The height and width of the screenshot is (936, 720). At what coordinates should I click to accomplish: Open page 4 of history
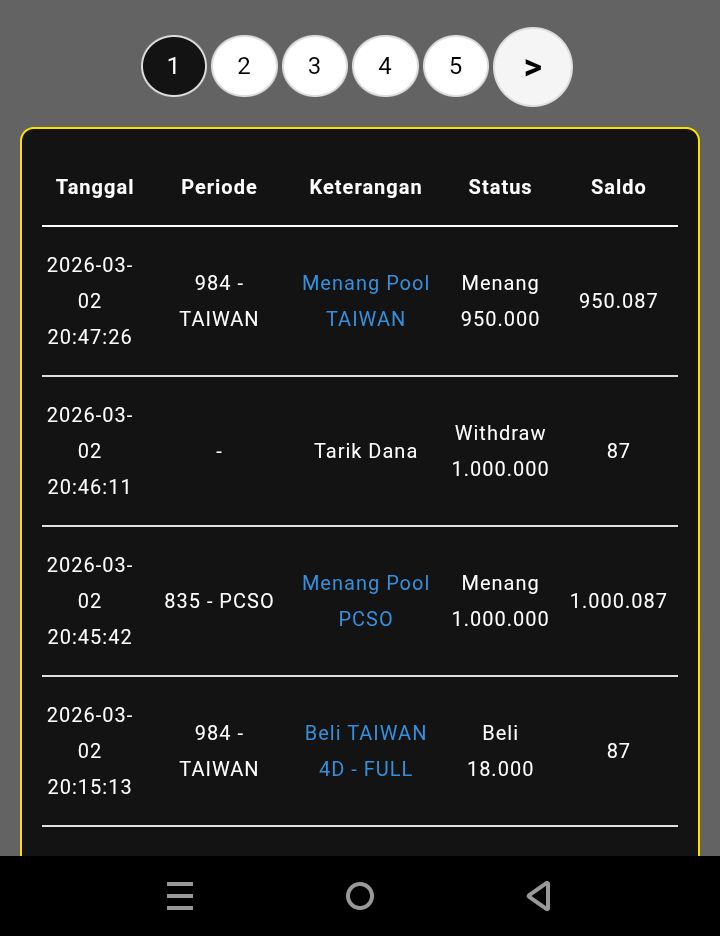pyautogui.click(x=385, y=66)
